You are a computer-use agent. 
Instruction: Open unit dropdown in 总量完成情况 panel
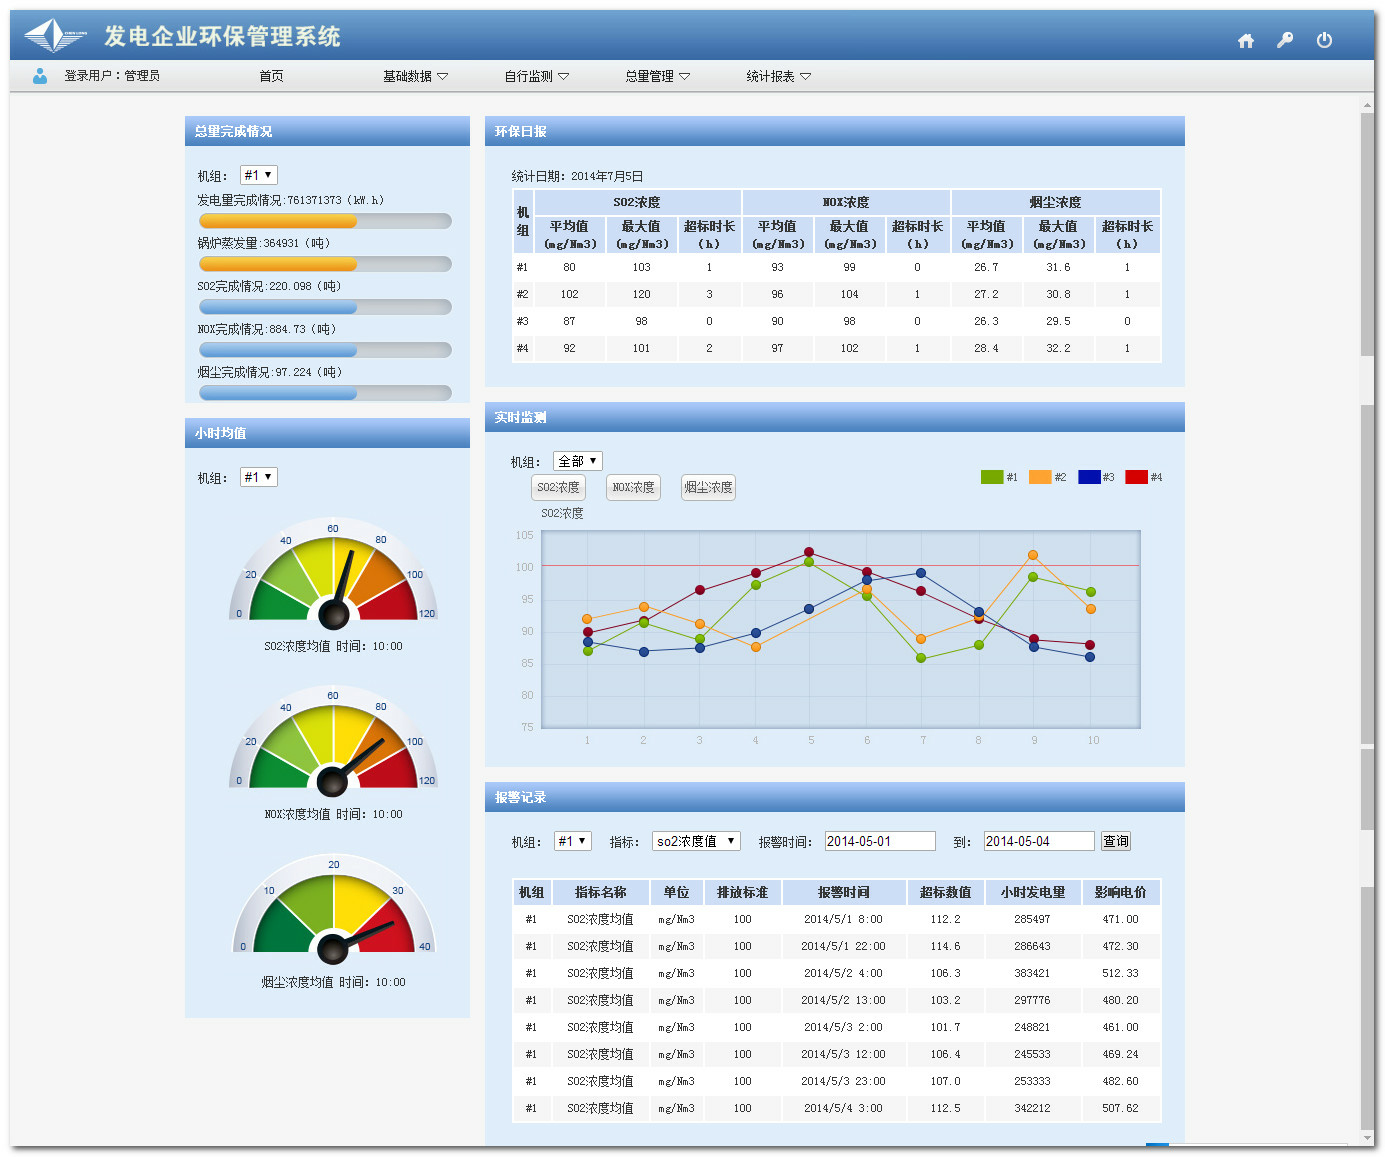click(258, 175)
